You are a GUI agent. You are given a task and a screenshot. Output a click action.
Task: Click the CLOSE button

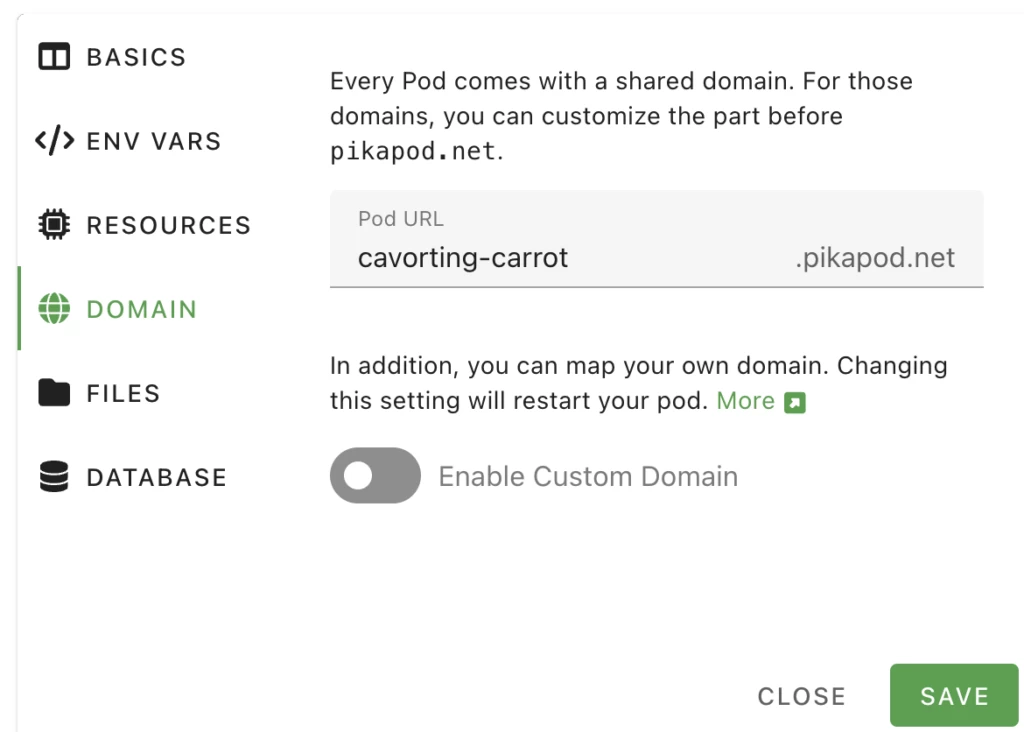(x=801, y=696)
